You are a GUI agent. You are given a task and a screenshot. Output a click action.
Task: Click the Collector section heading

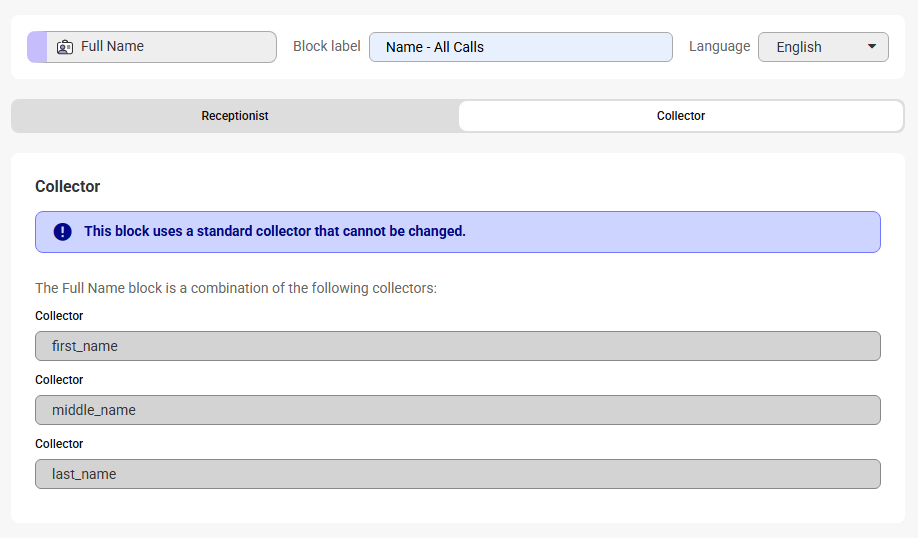point(68,187)
